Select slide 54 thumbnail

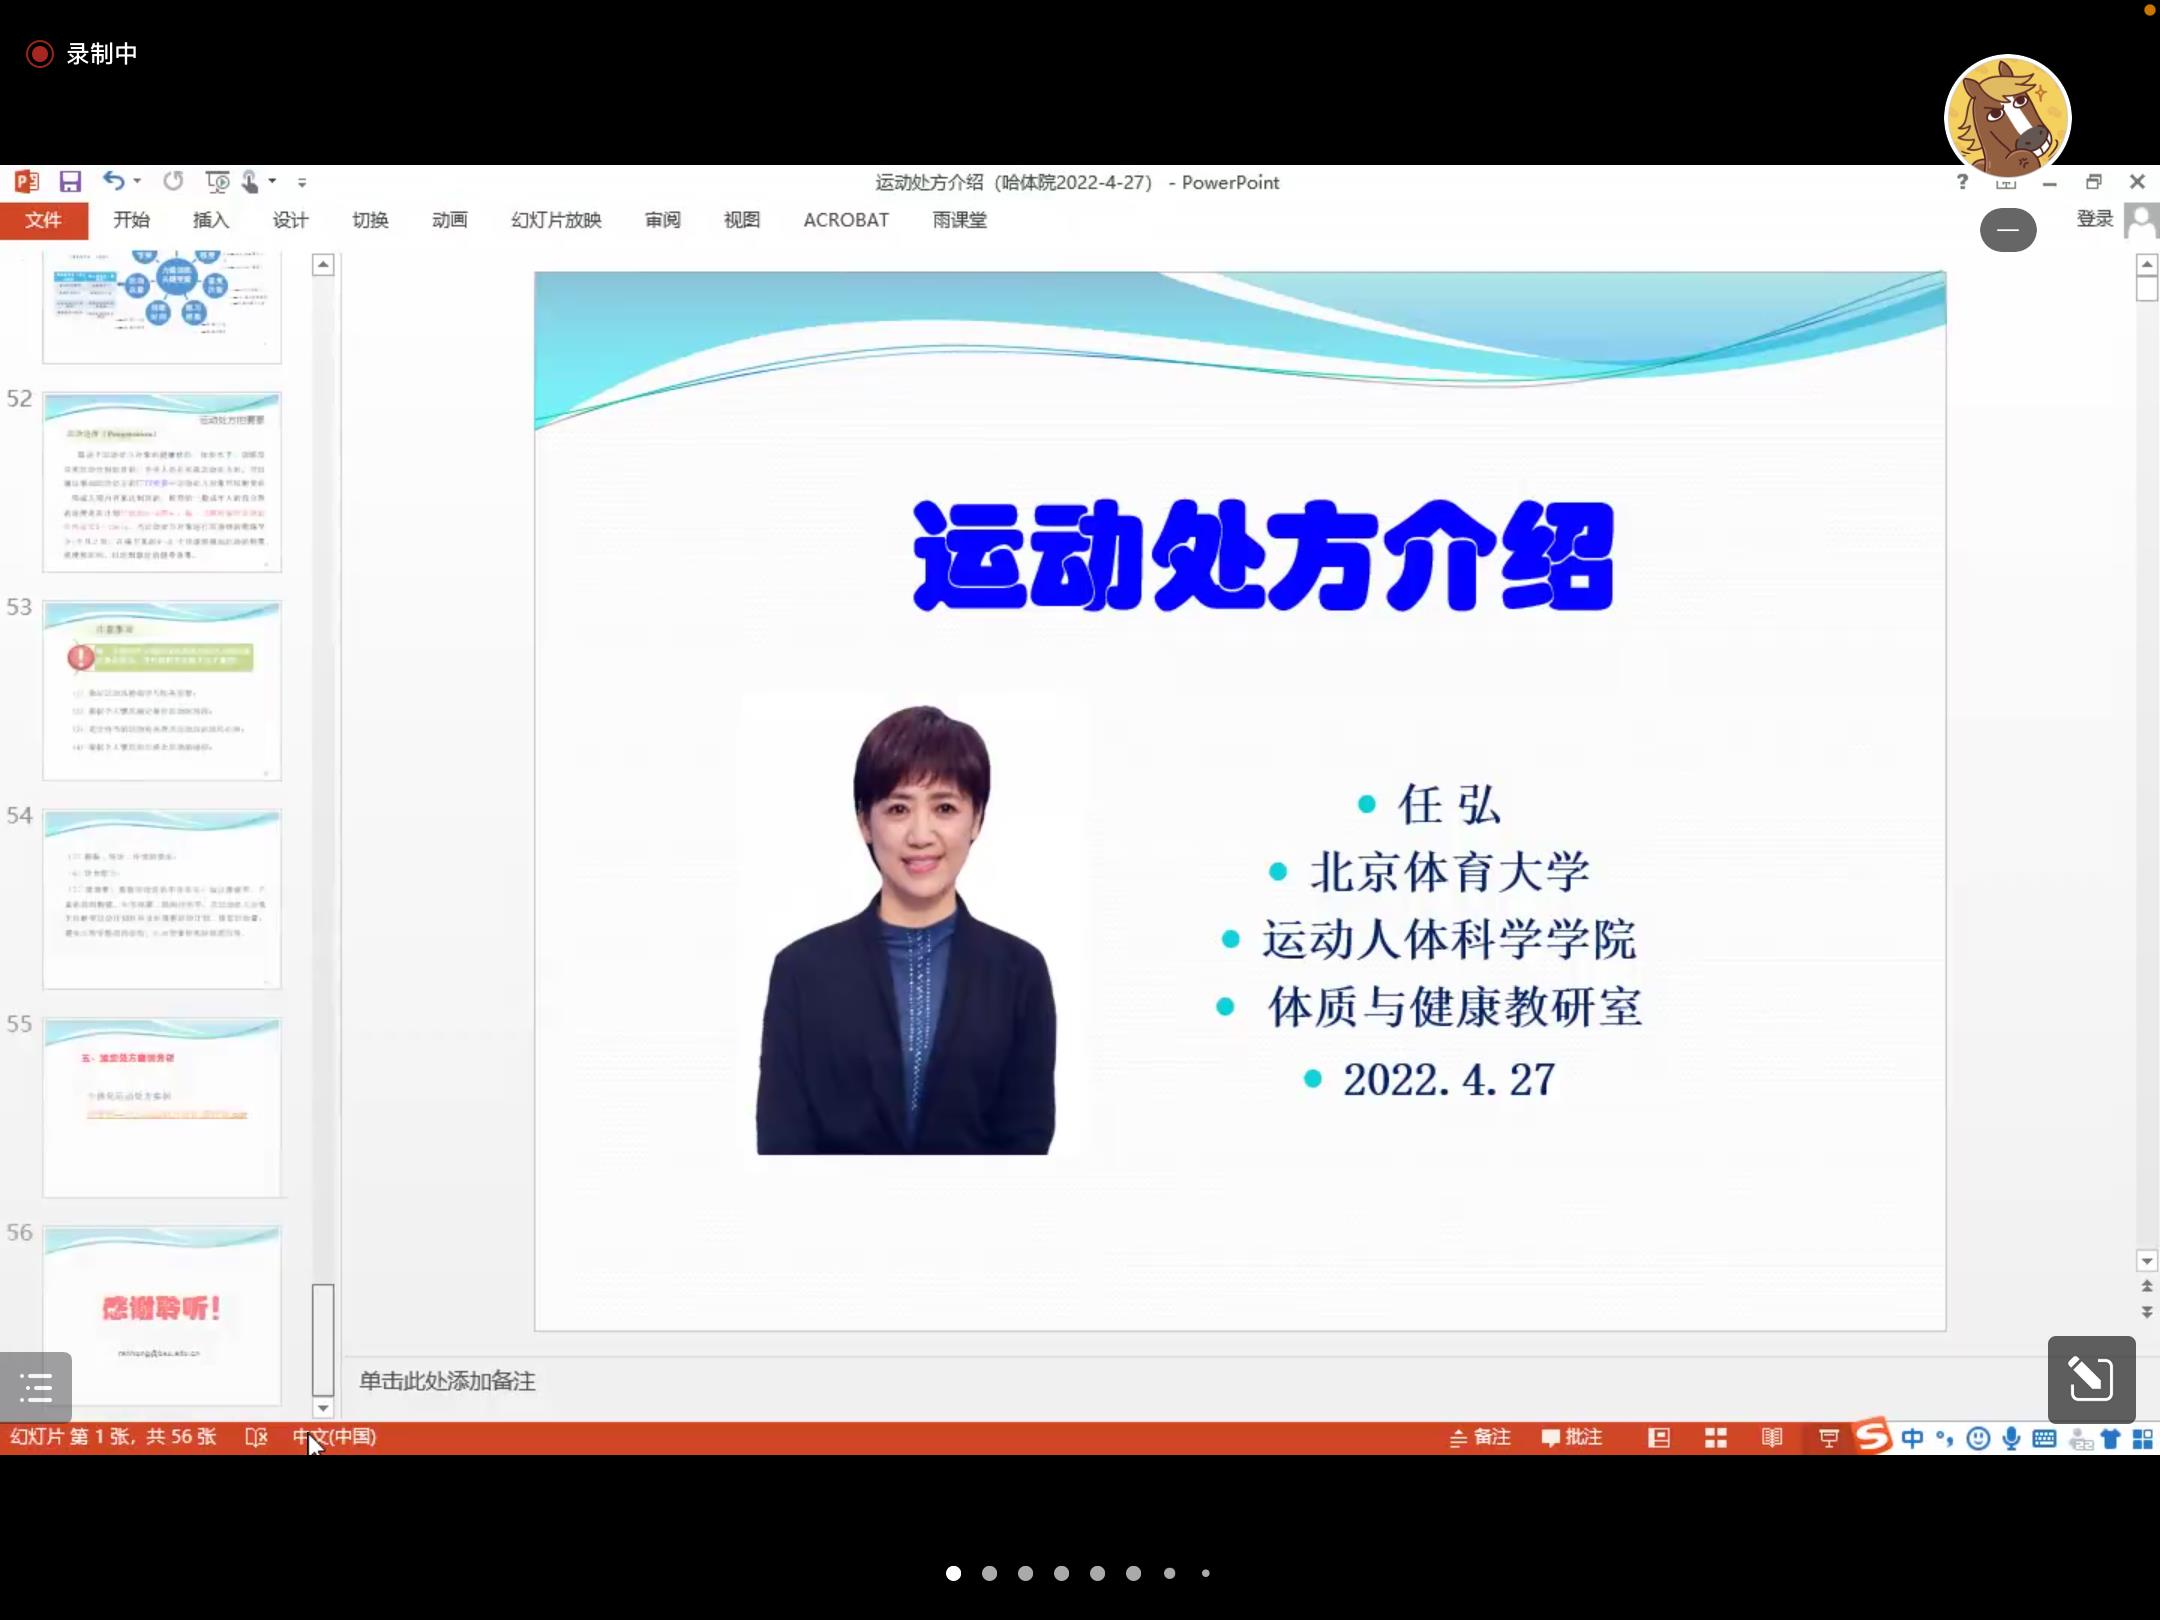(x=162, y=899)
